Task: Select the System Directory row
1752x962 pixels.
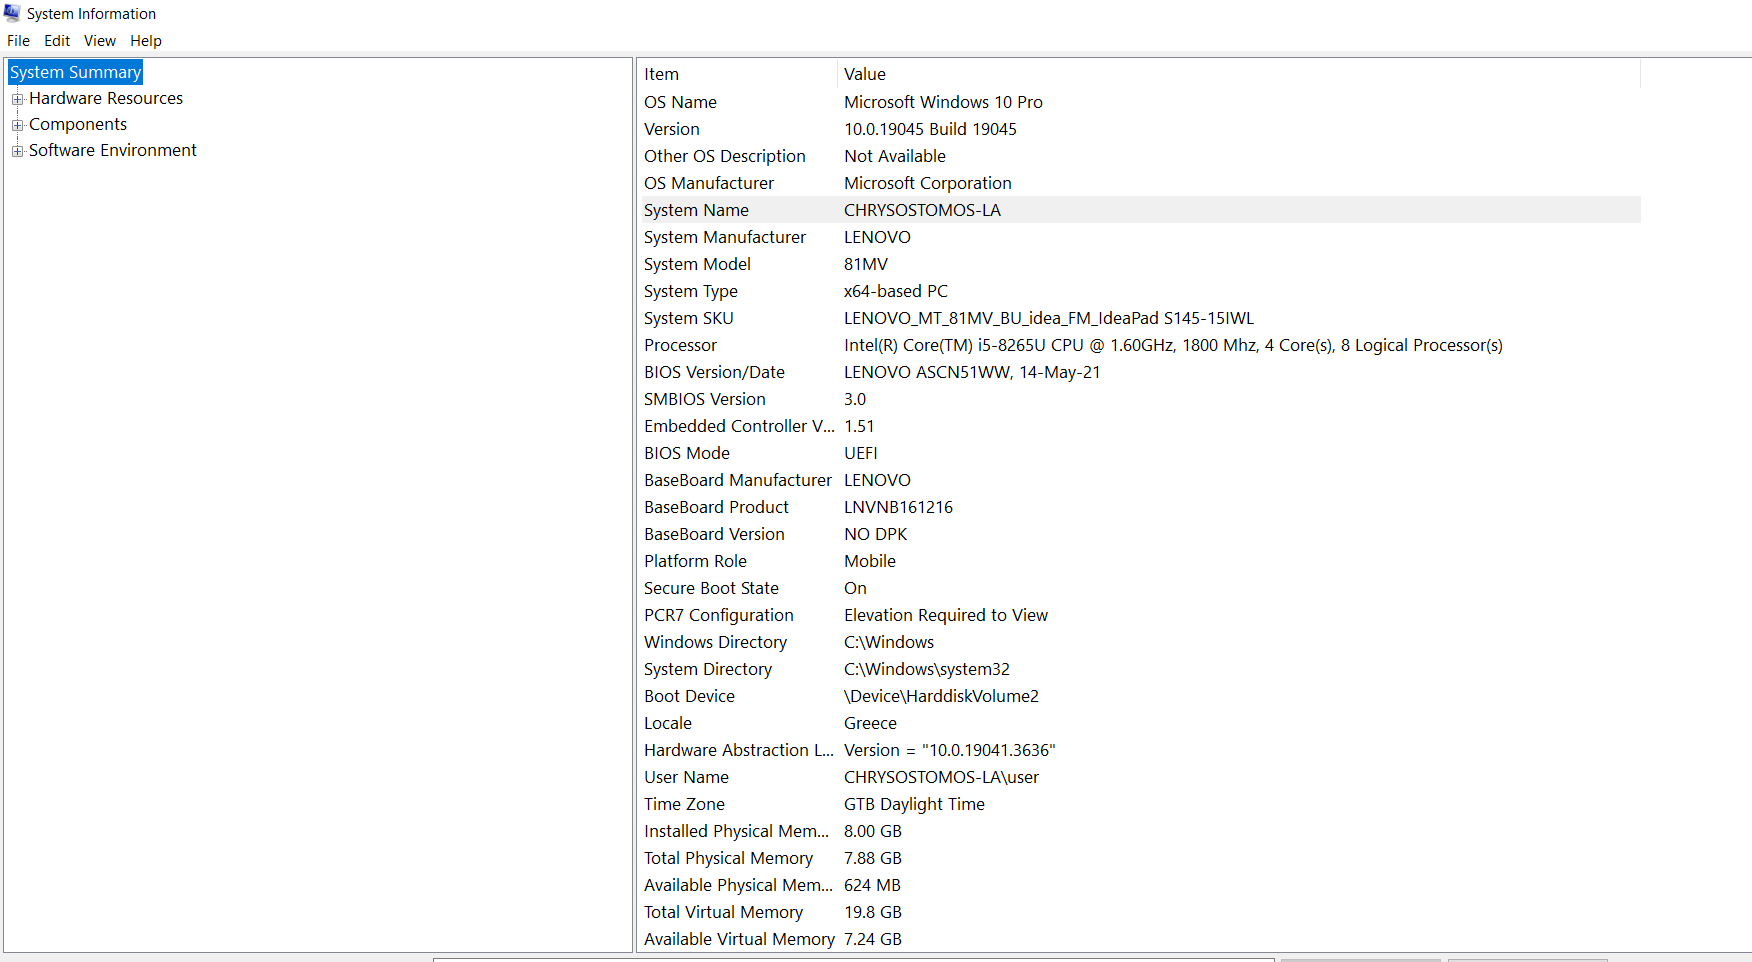Action: coord(1139,669)
